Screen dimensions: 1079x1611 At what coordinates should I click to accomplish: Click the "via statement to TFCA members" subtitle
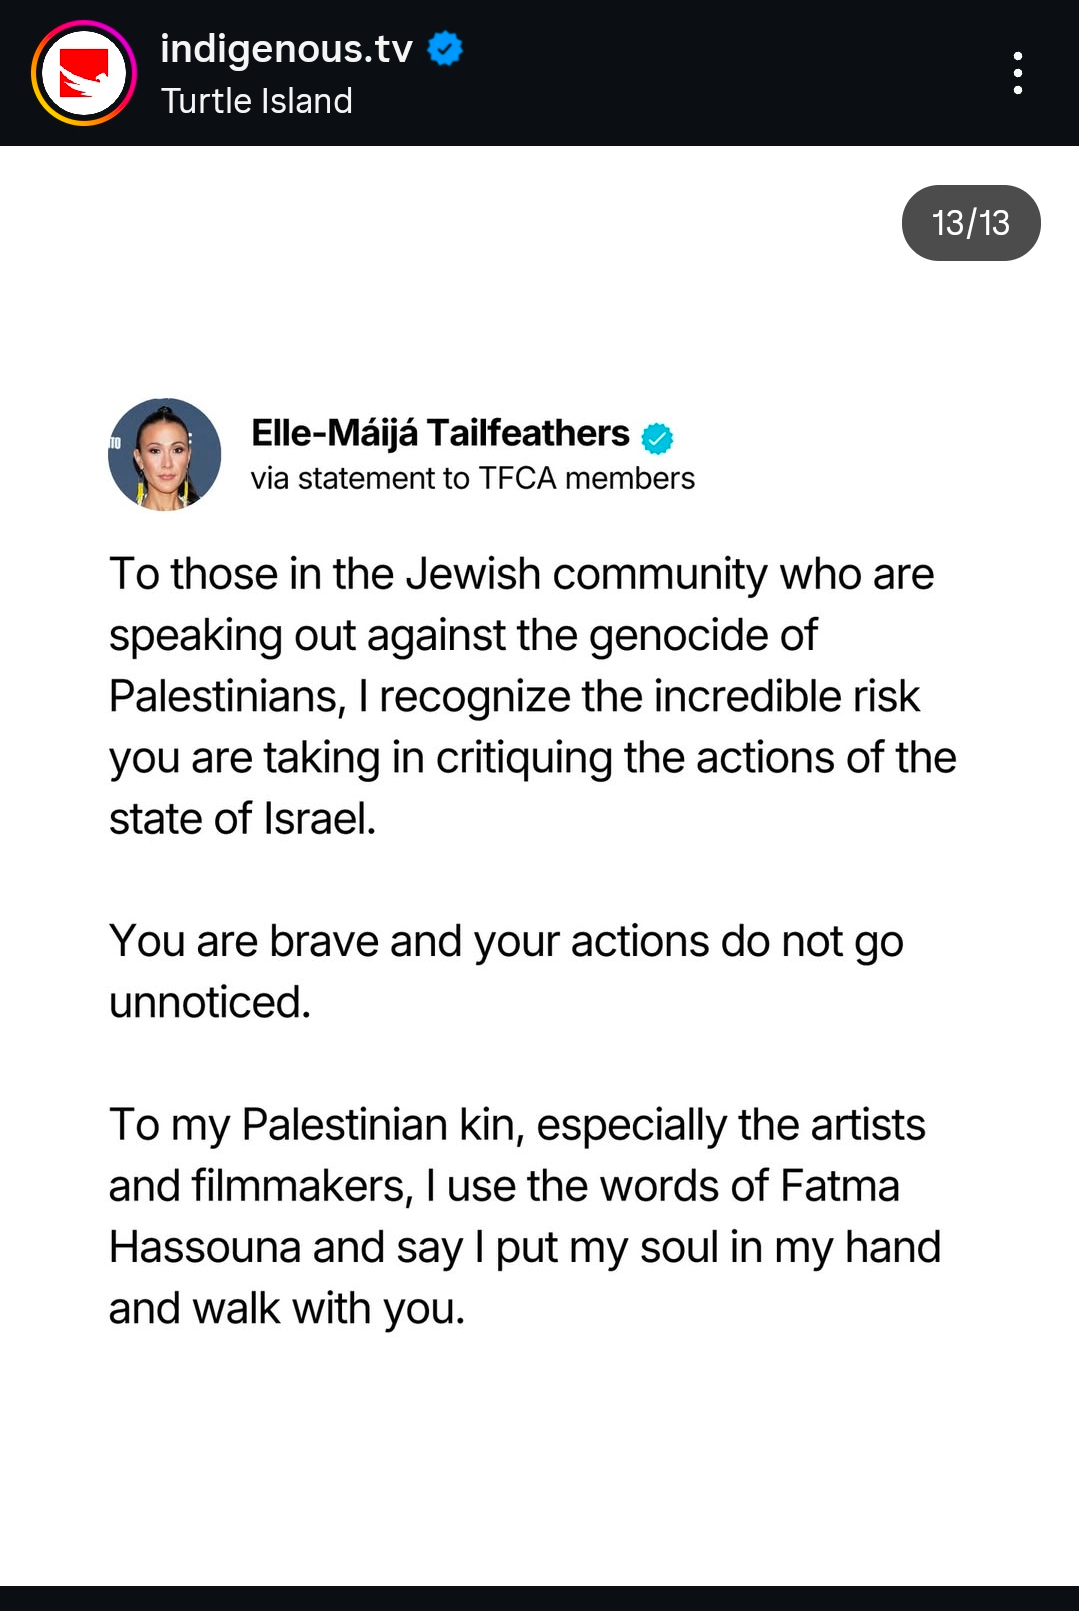tap(472, 479)
